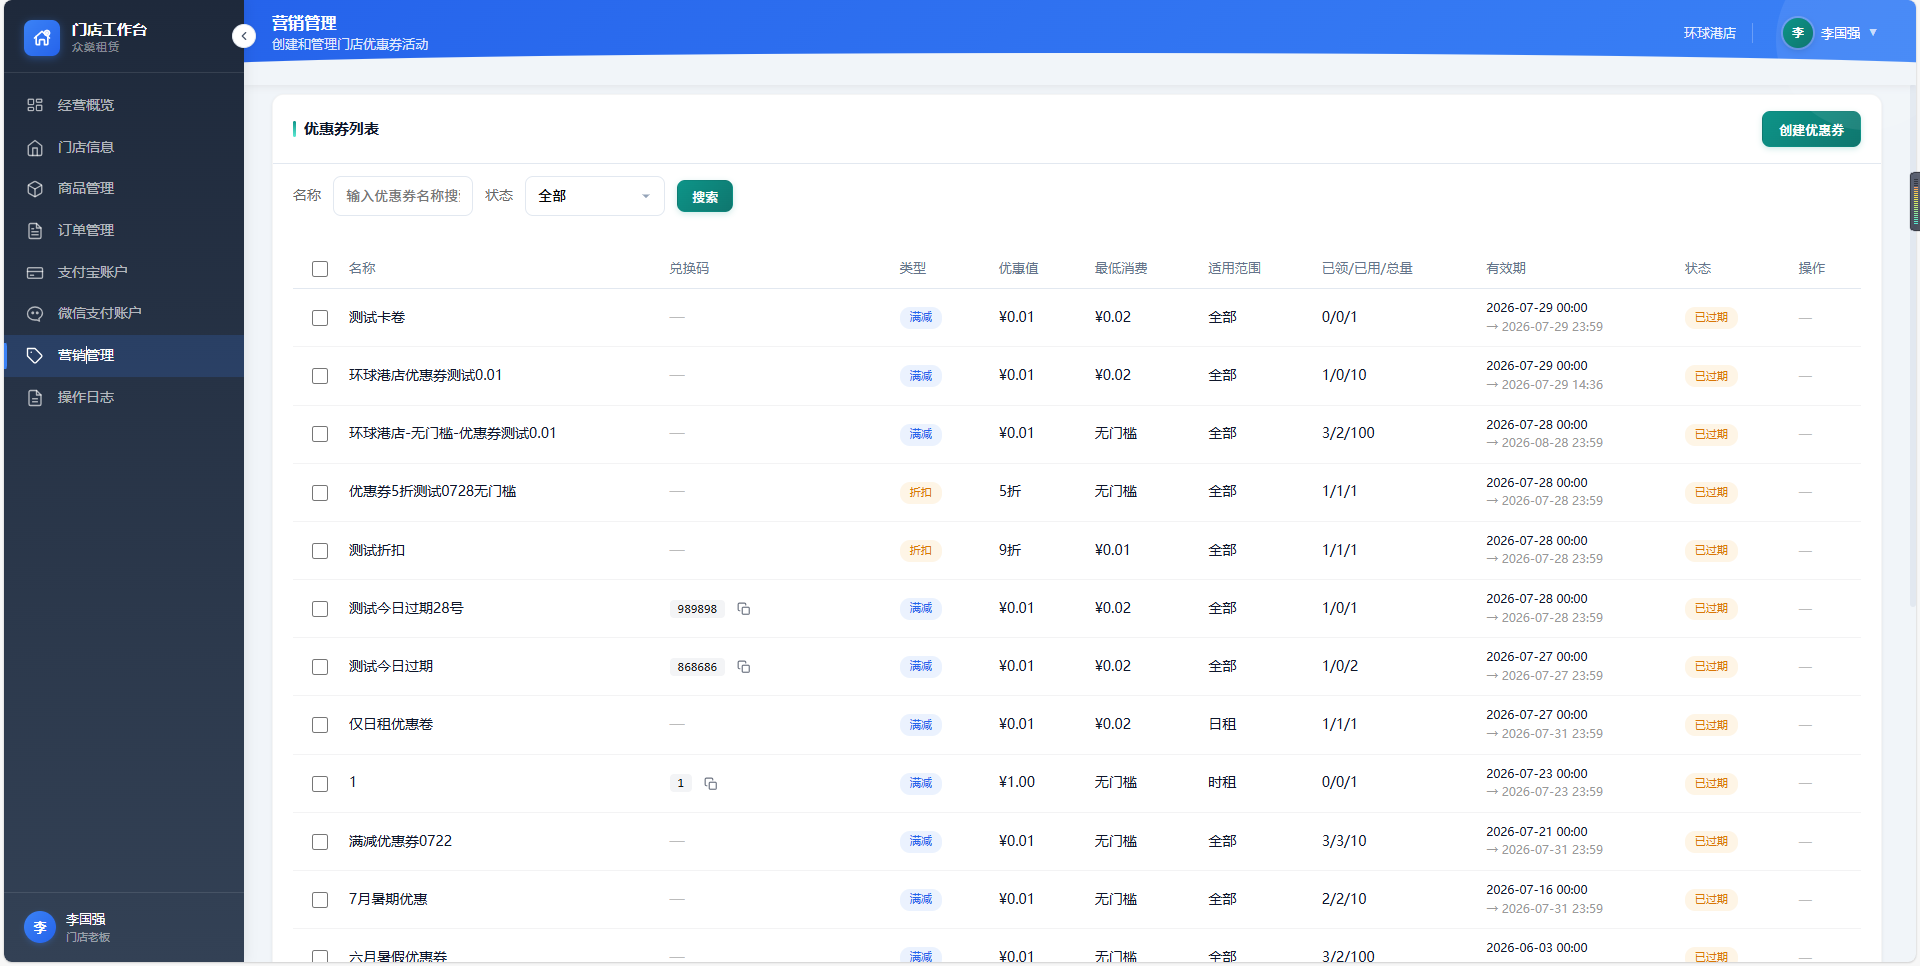Image resolution: width=1920 pixels, height=966 pixels.
Task: Check the row 环球港店优惠券测试0.01
Action: click(320, 376)
